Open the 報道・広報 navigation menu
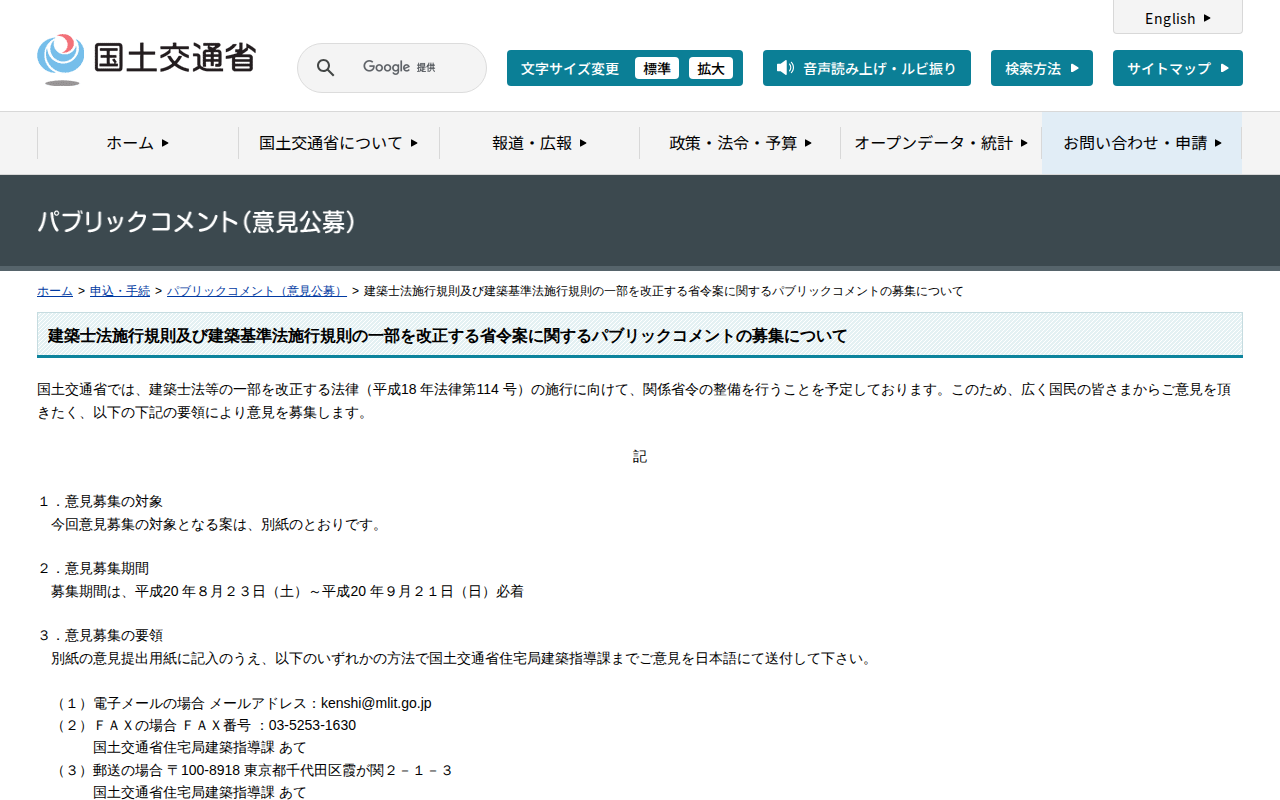Image resolution: width=1280 pixels, height=800 pixels. point(538,143)
